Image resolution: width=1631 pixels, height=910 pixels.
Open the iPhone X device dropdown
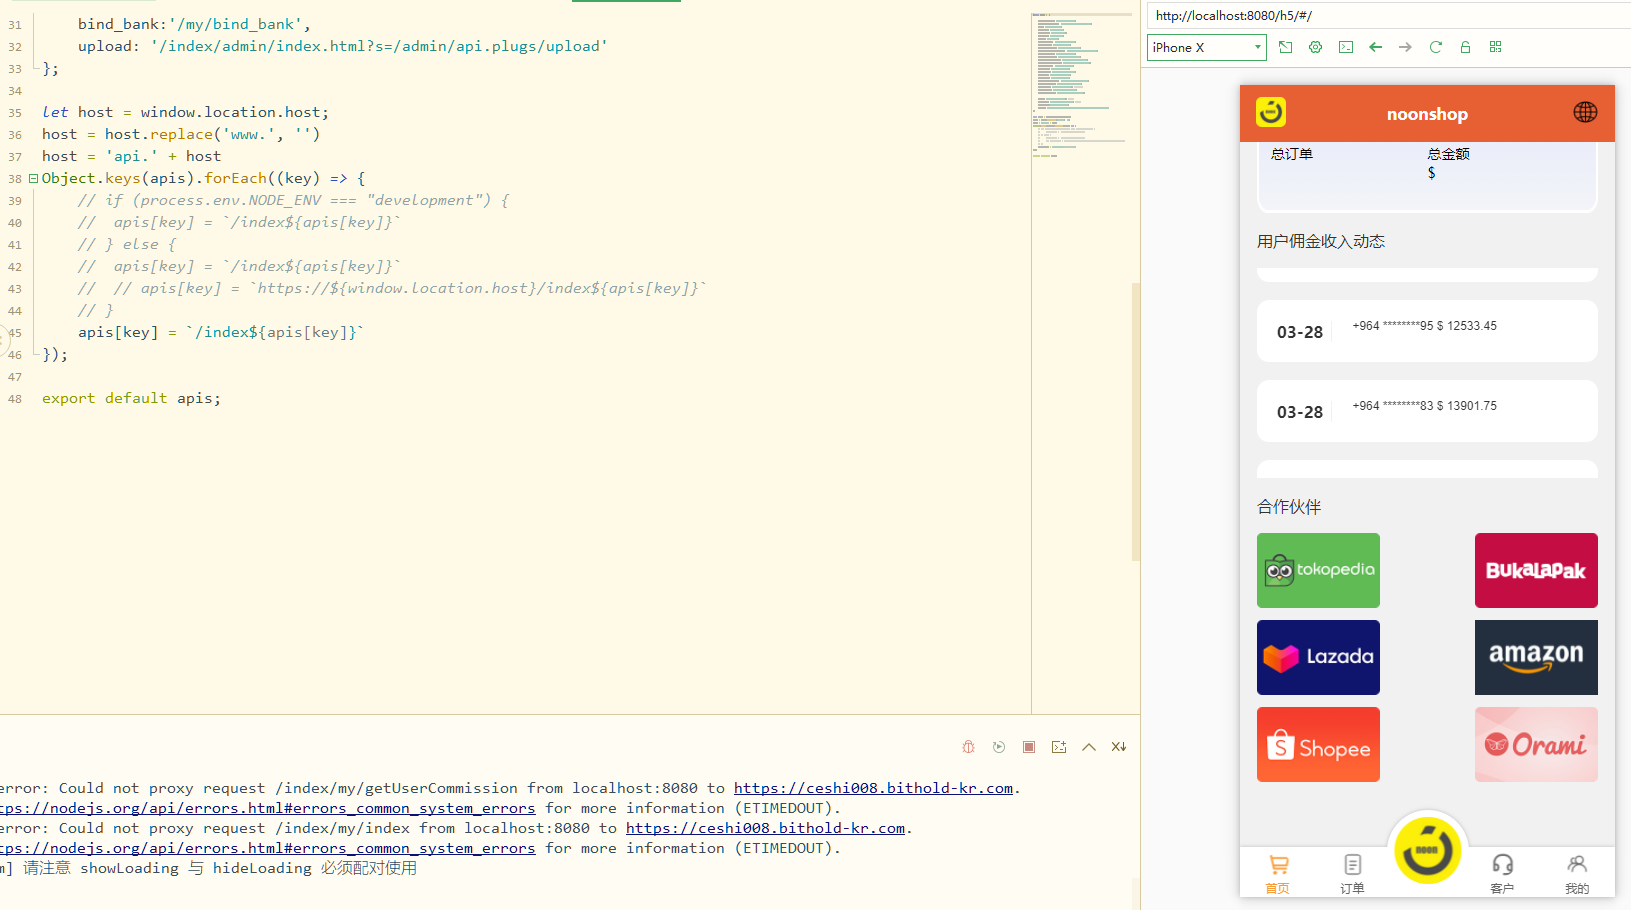(x=1206, y=47)
